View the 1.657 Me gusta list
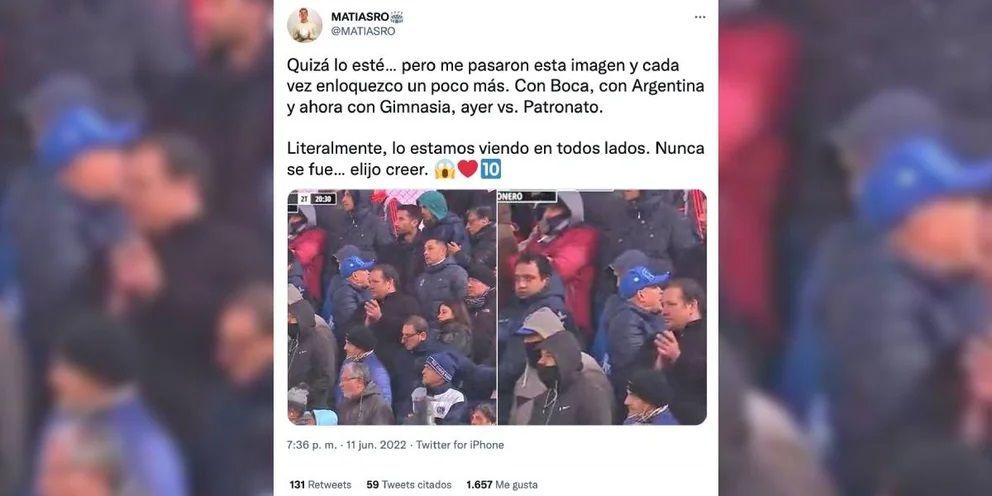The height and width of the screenshot is (496, 992). pos(502,485)
